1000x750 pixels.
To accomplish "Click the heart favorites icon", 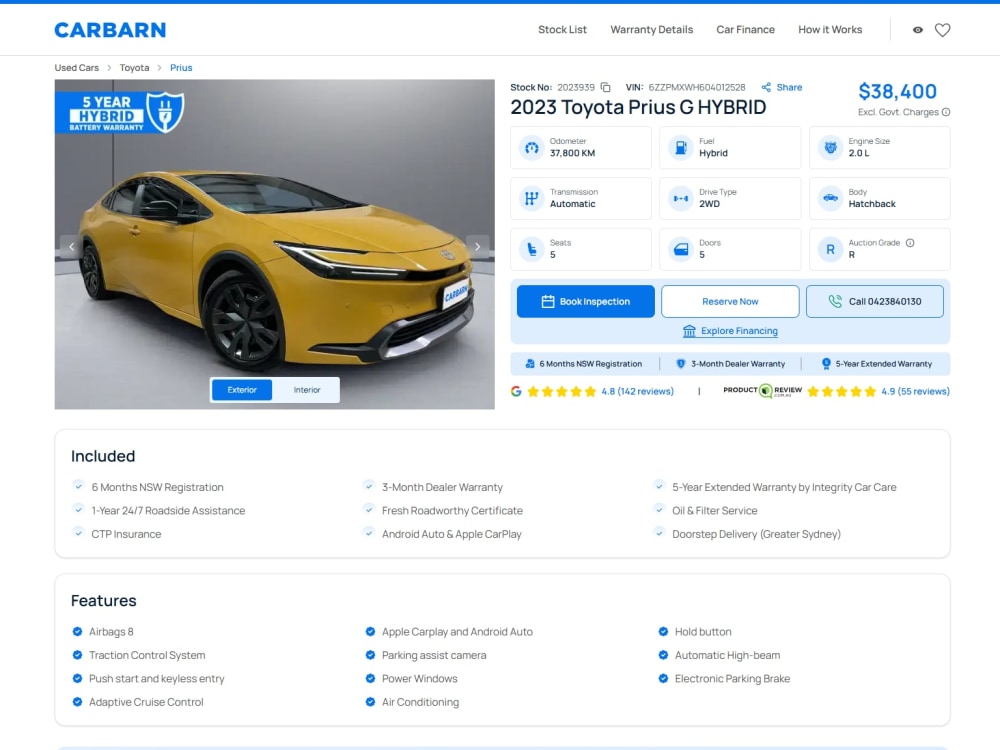I will (x=942, y=30).
